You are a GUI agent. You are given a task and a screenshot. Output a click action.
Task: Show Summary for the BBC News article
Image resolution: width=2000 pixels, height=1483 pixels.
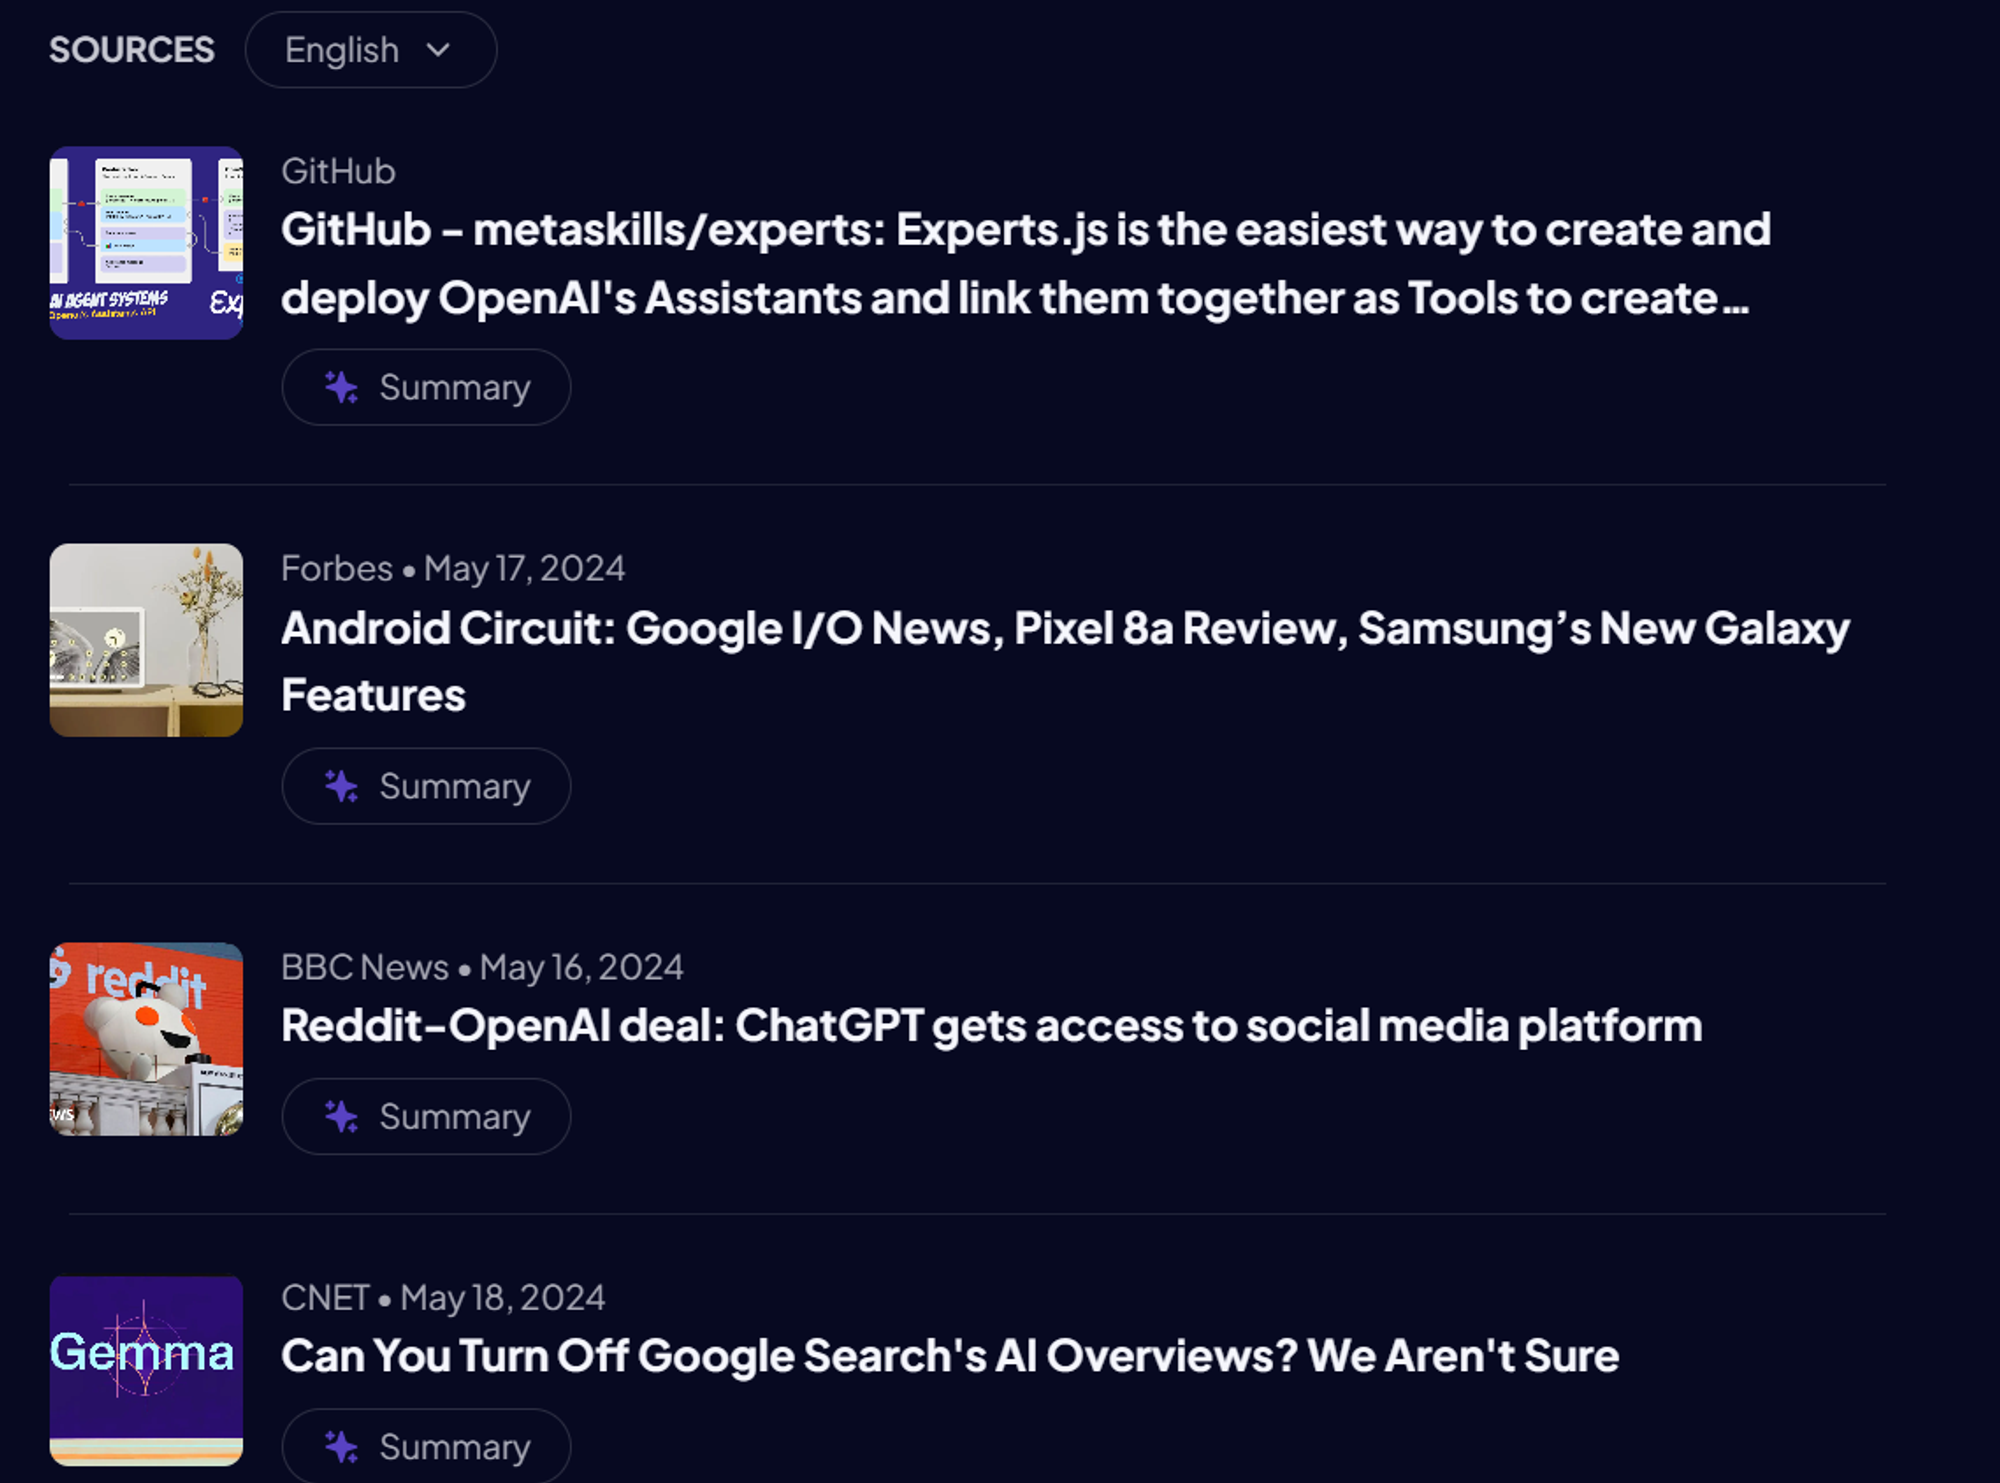[x=453, y=1116]
